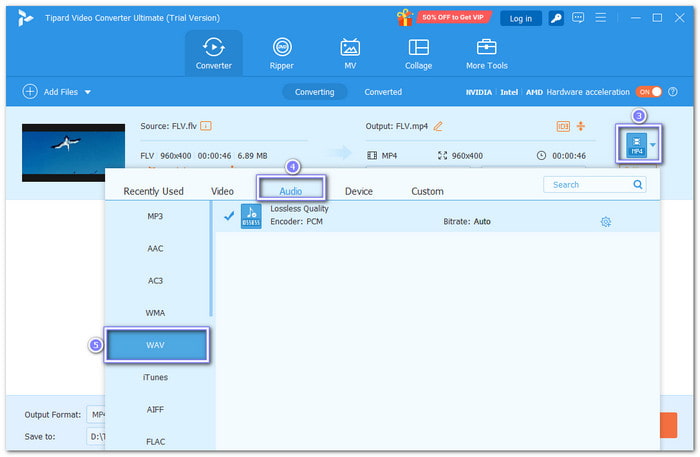
Task: Click the Add Files plus icon
Action: (30, 92)
